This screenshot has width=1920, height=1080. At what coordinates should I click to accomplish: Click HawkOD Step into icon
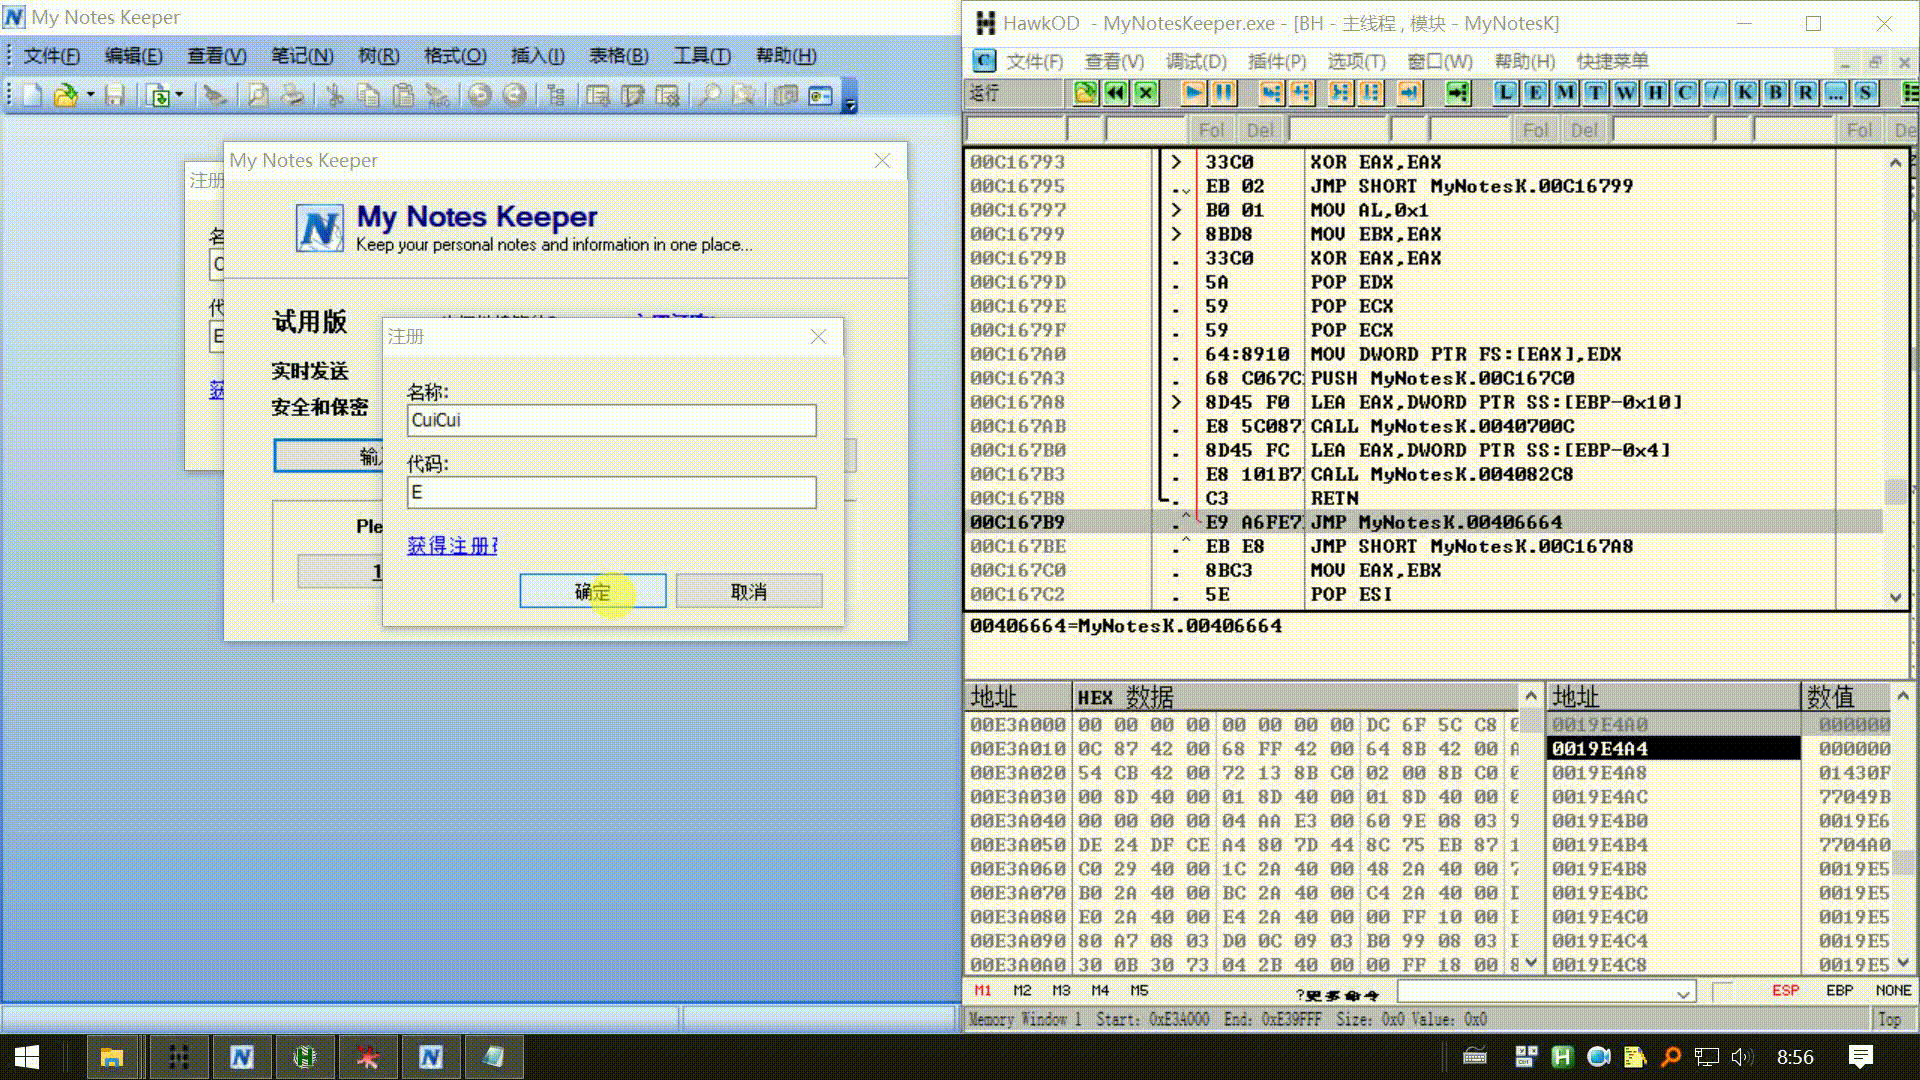[x=1271, y=93]
